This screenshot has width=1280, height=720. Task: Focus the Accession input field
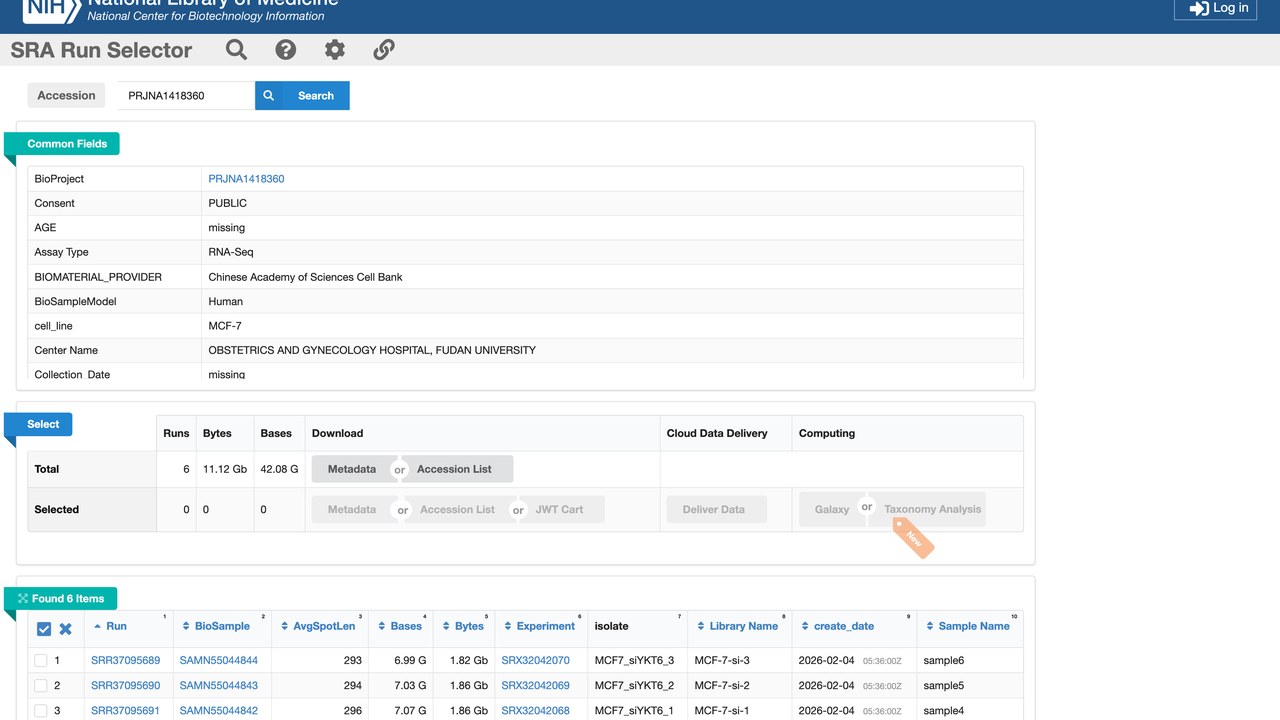(x=185, y=96)
